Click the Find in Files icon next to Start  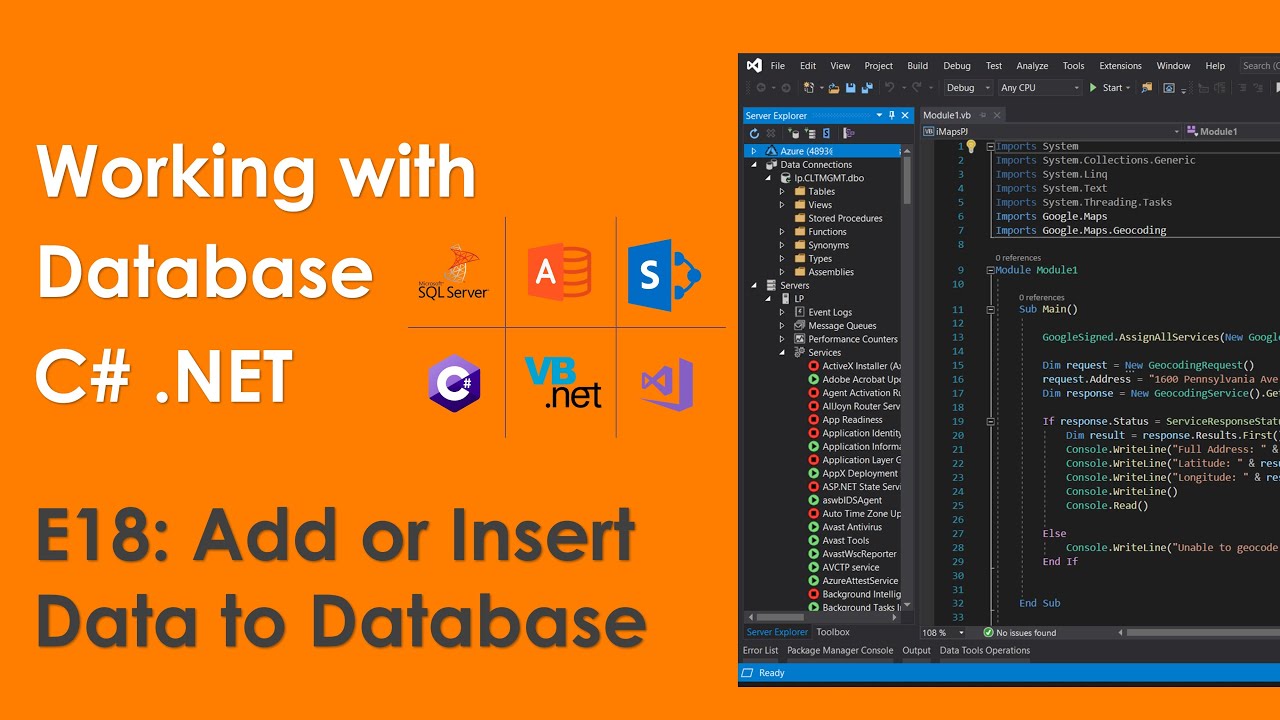click(x=1146, y=88)
